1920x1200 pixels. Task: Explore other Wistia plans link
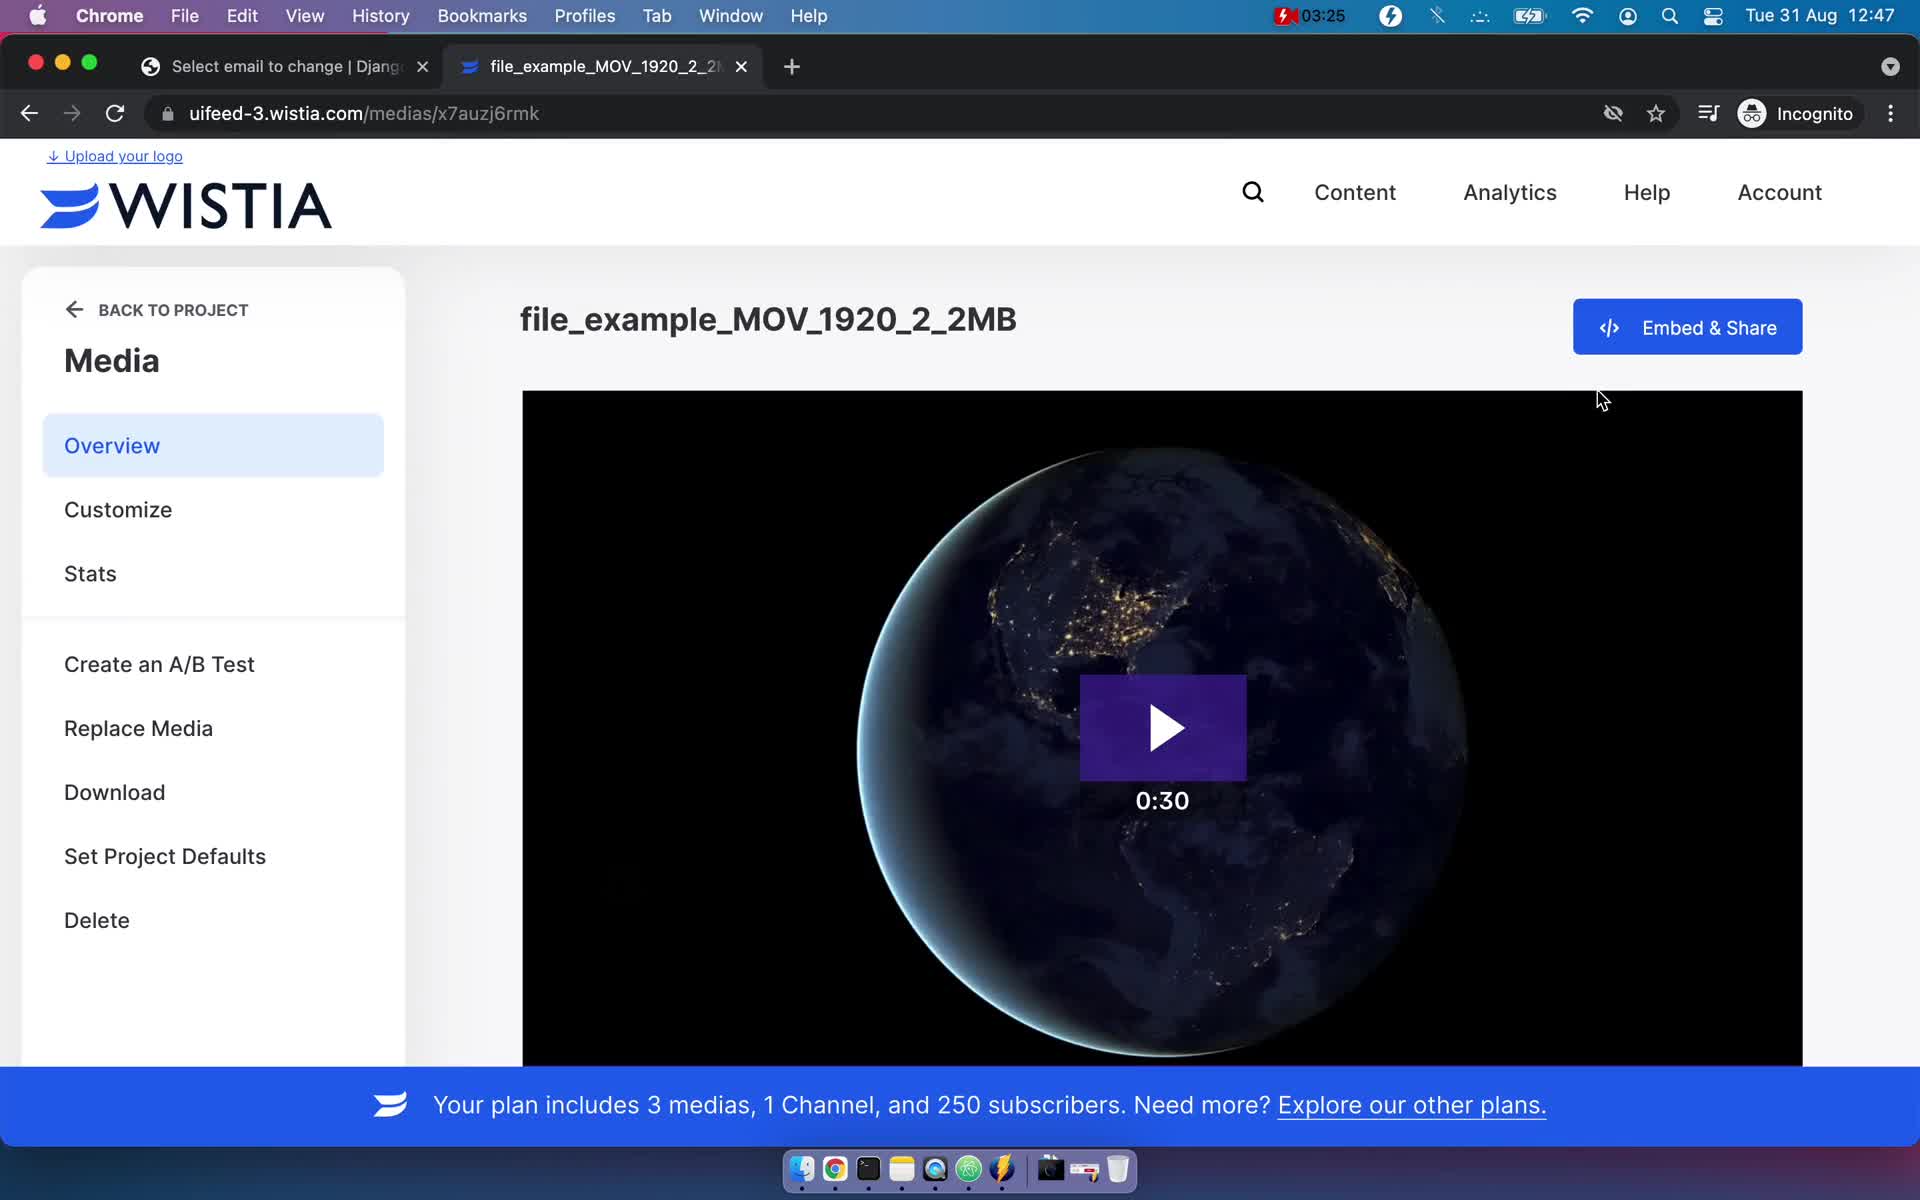tap(1410, 1105)
